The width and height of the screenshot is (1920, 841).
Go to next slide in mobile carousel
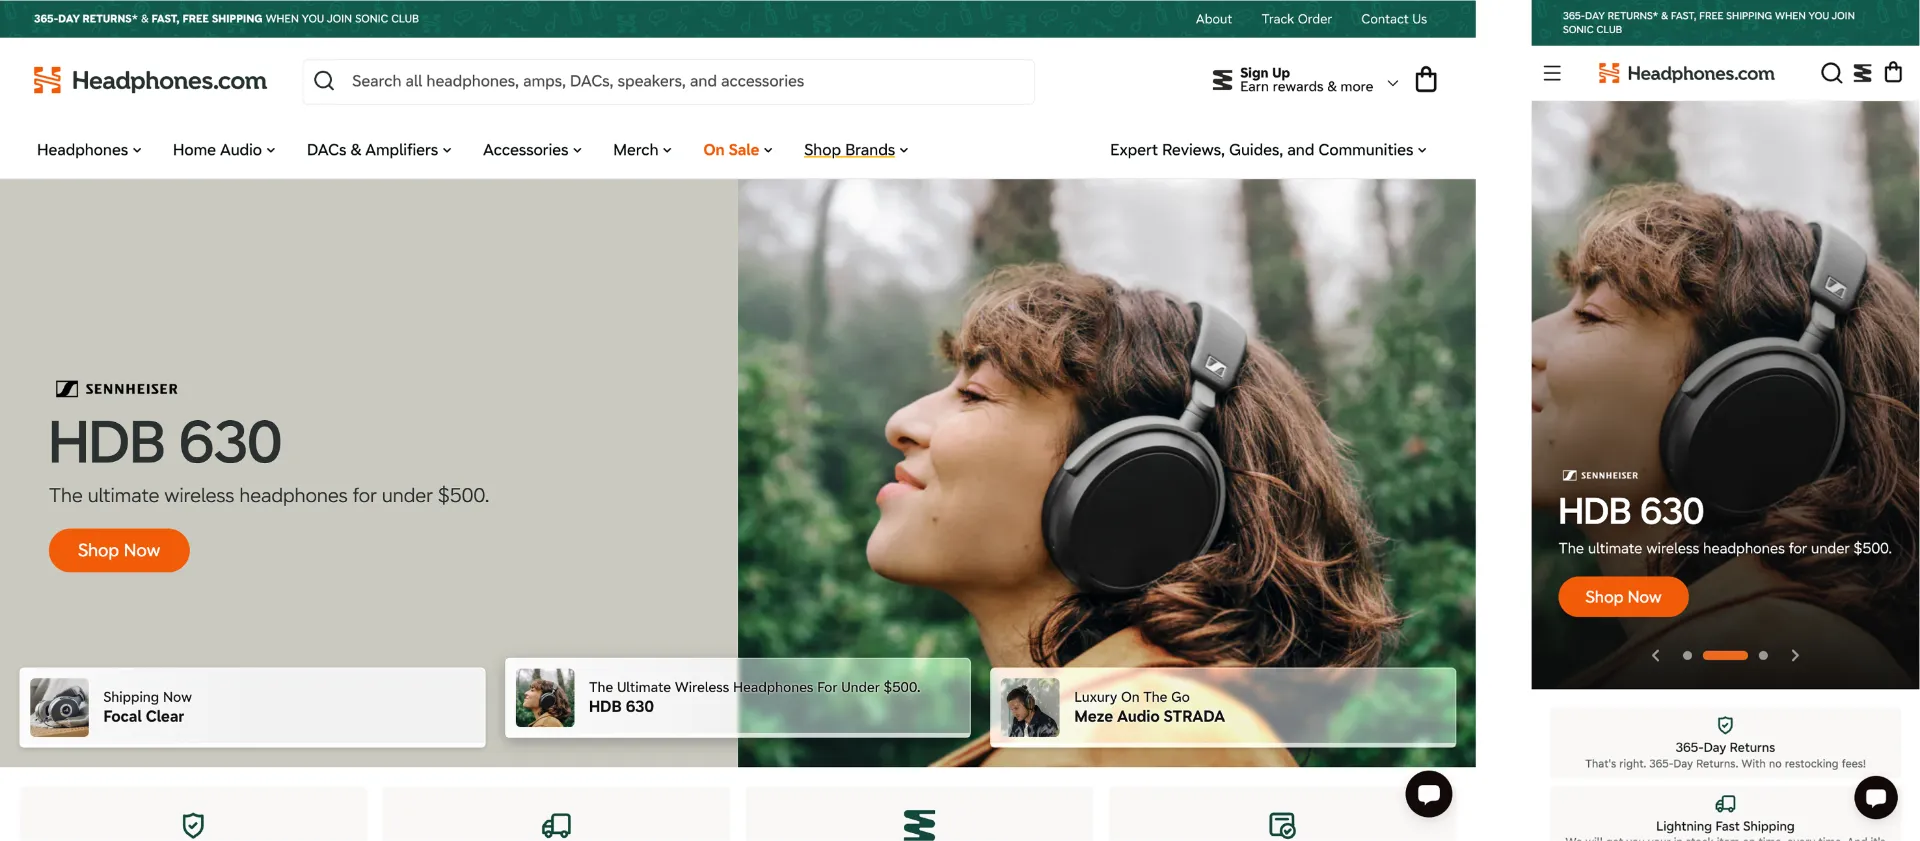point(1795,655)
